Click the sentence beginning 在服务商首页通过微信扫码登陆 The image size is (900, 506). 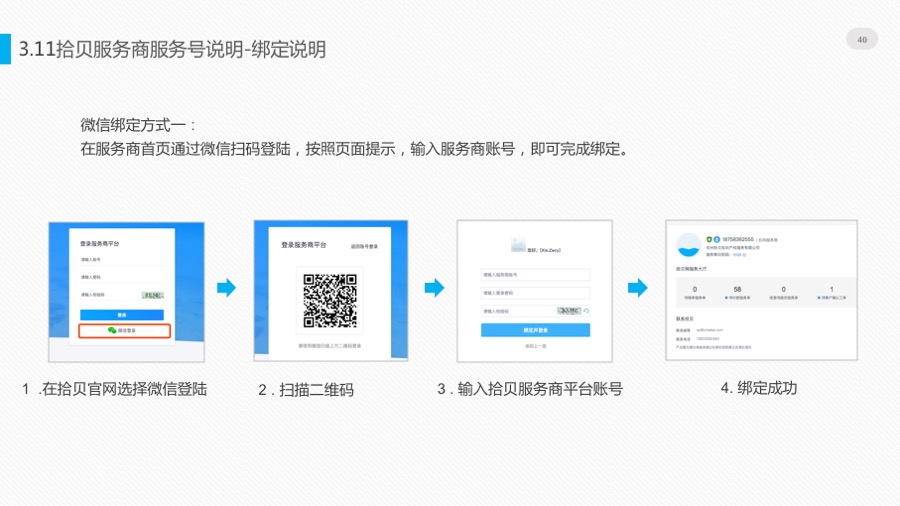click(x=354, y=149)
